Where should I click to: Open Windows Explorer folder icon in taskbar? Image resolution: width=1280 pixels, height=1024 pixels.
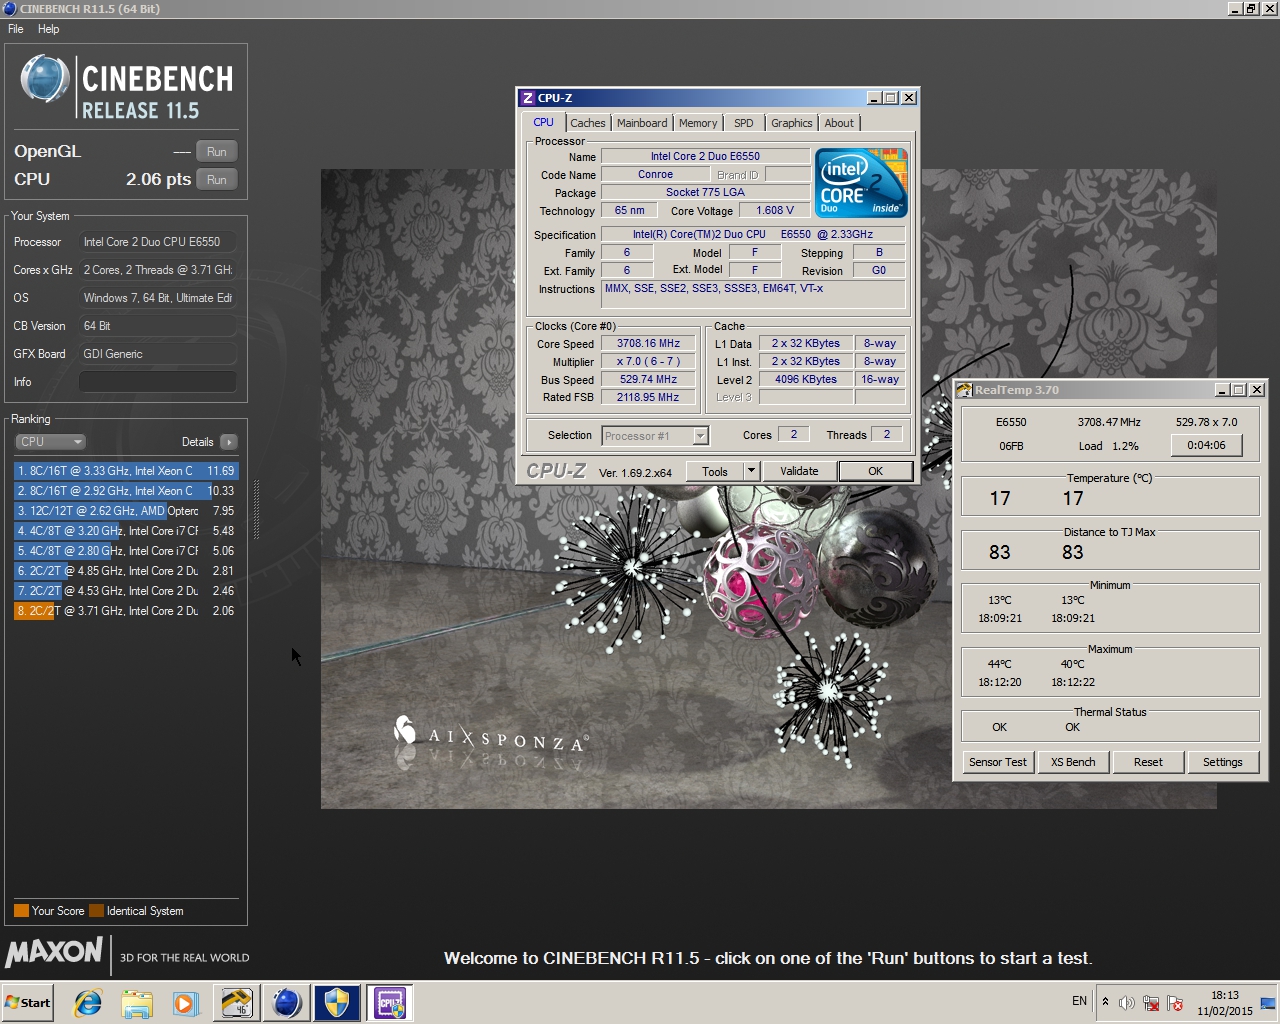point(137,1003)
